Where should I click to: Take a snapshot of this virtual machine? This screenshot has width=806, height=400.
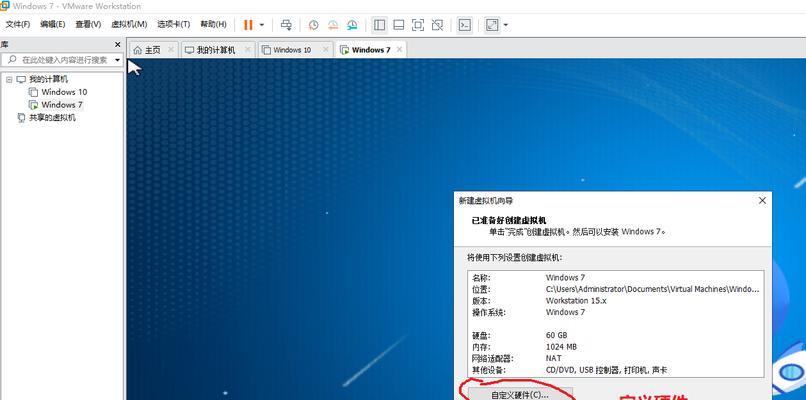(x=314, y=25)
